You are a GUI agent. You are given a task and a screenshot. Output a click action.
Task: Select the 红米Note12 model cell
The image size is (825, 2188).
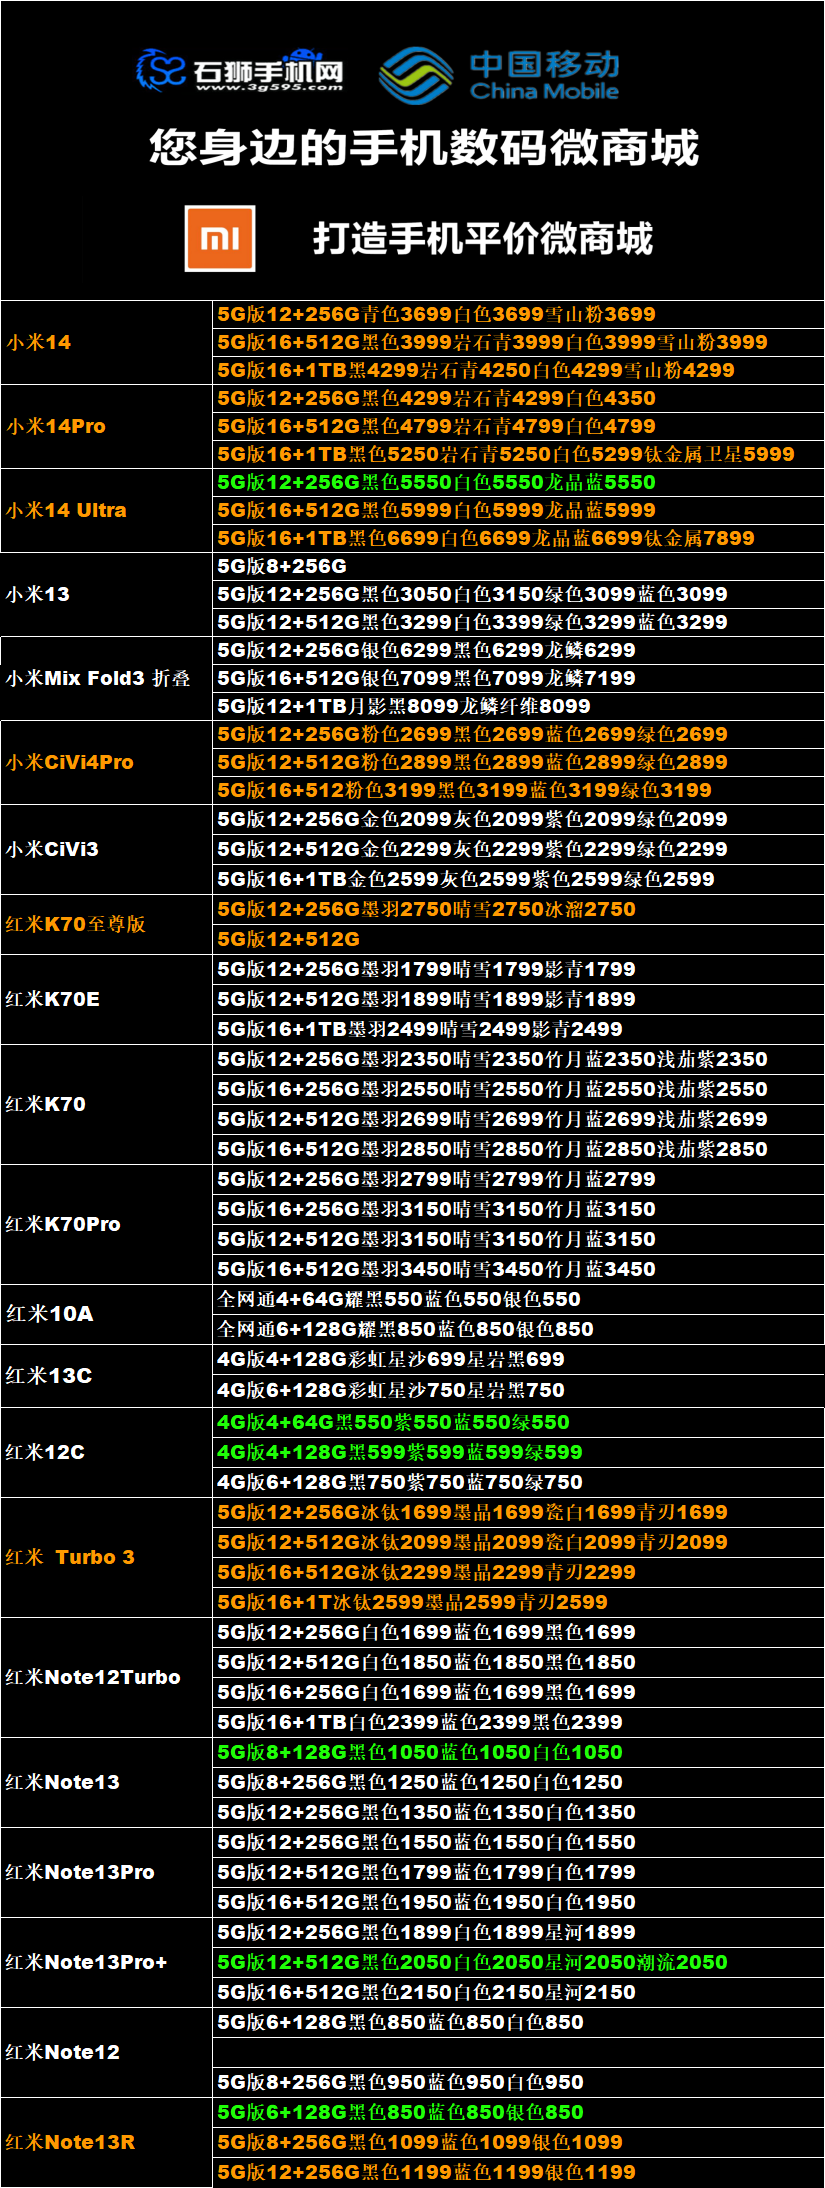coord(107,2052)
